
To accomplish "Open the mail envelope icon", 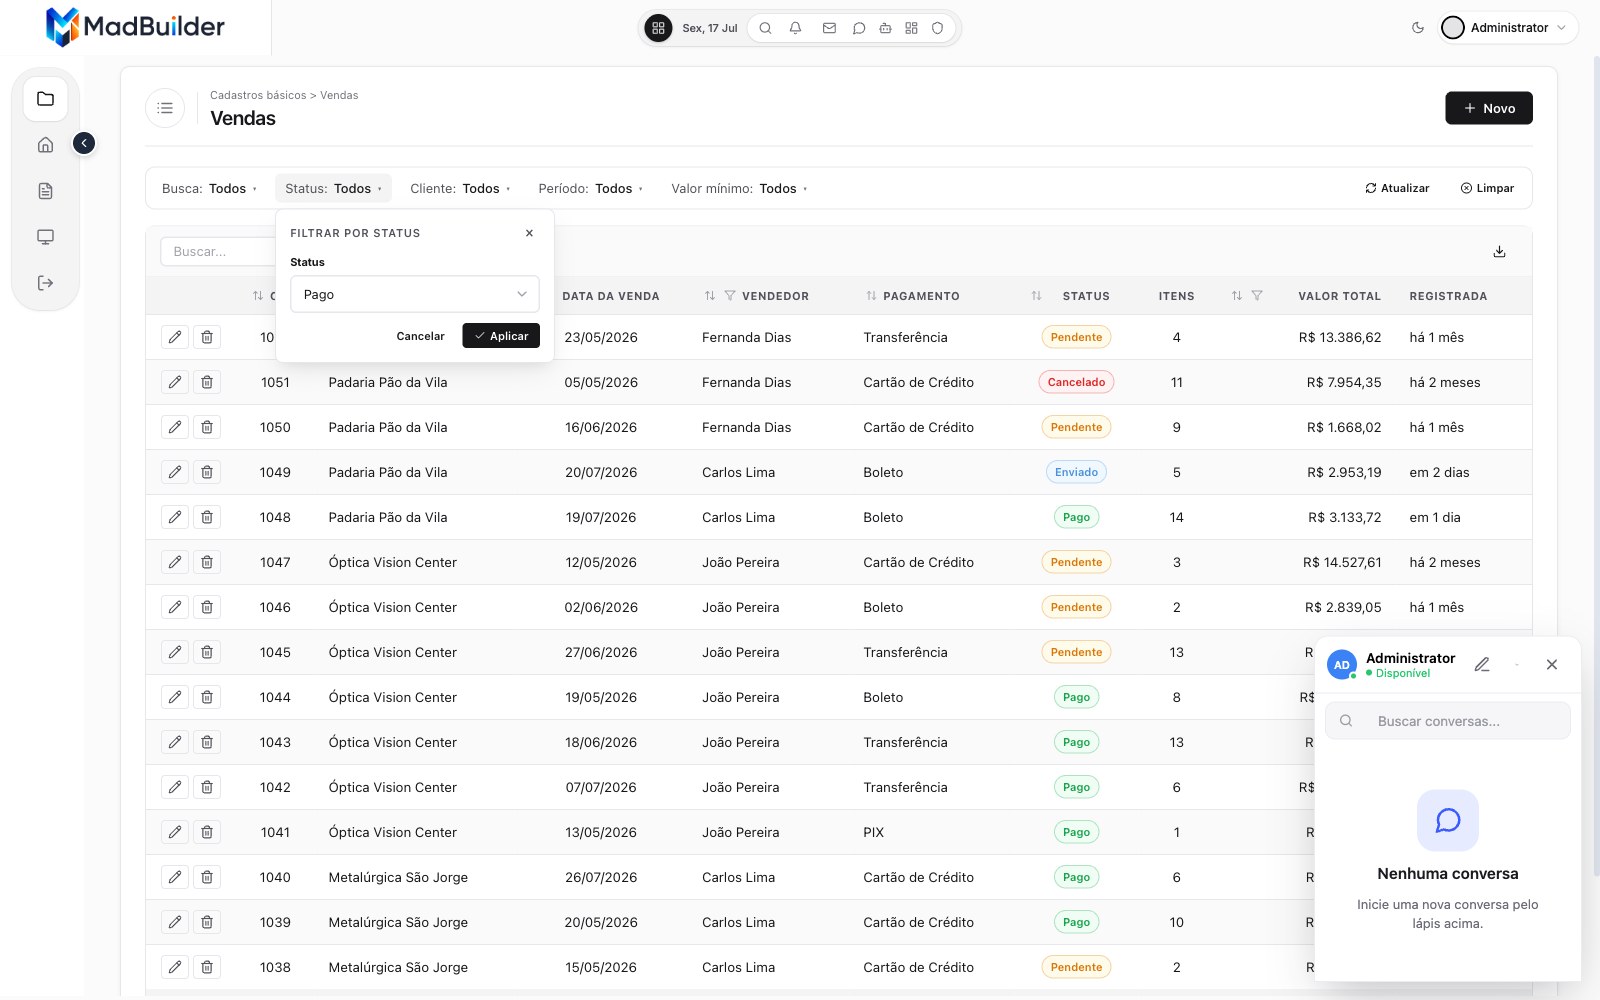I will (829, 28).
